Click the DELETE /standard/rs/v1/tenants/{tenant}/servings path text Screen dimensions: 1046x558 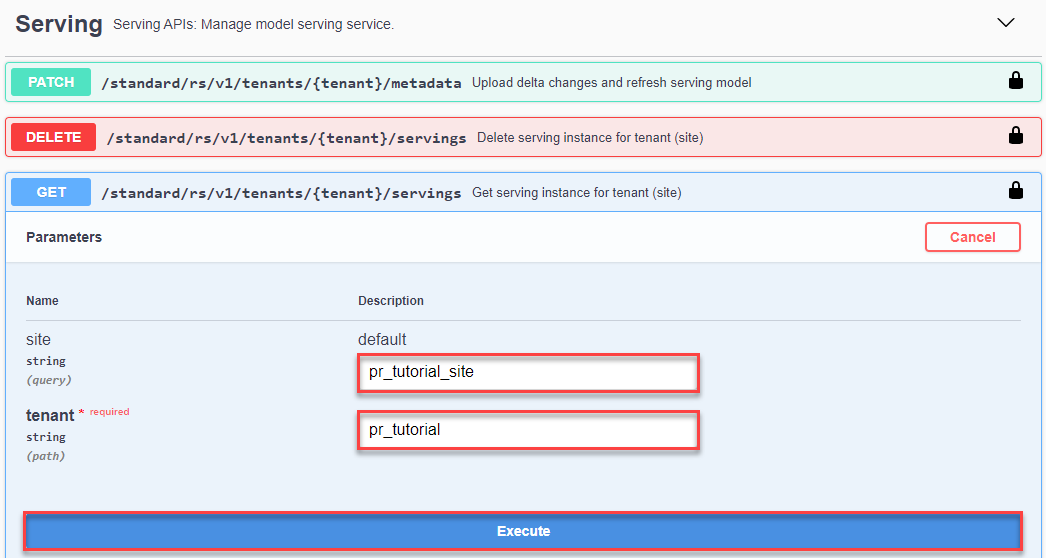pos(286,138)
